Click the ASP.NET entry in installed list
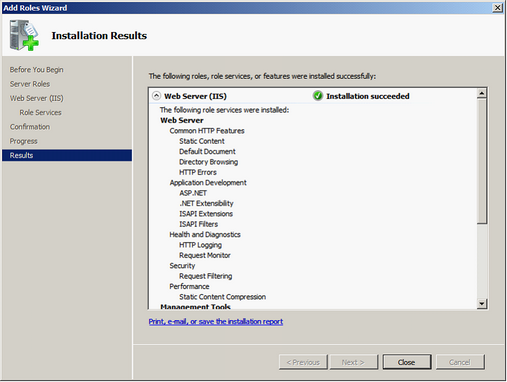This screenshot has height=382, width=507. tap(193, 193)
